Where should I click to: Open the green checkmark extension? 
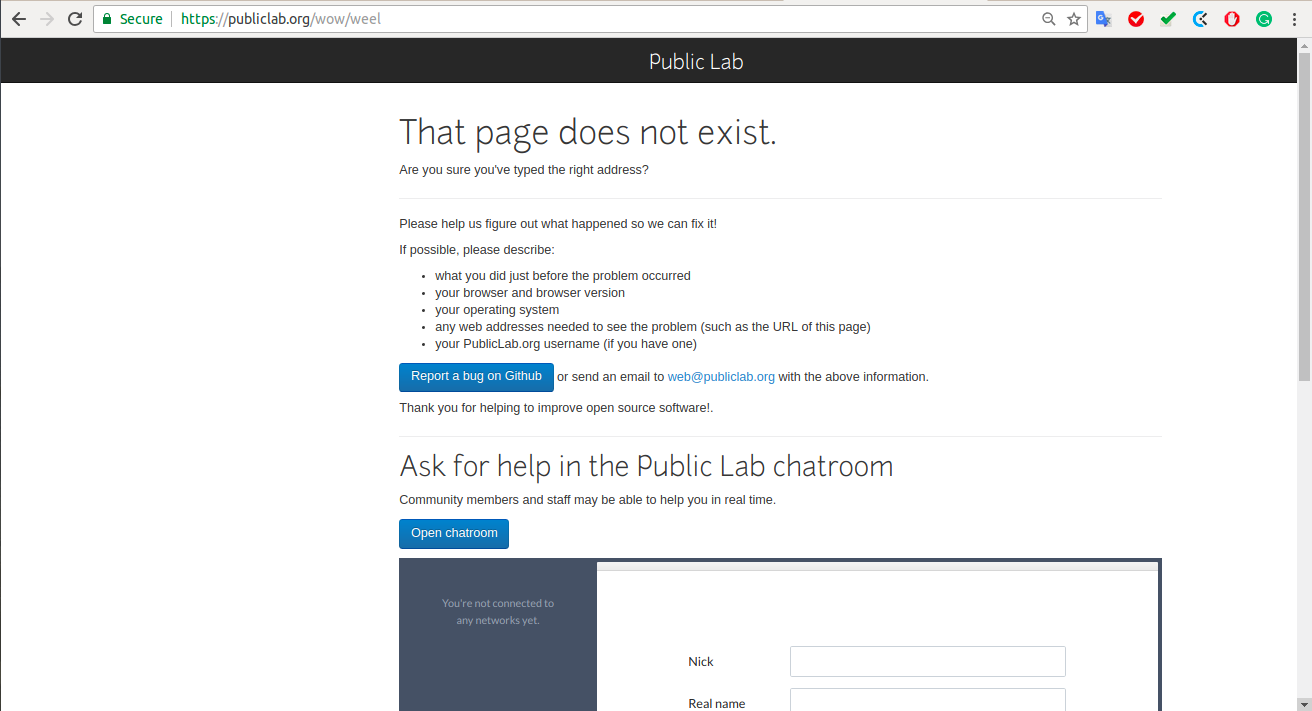[x=1168, y=19]
